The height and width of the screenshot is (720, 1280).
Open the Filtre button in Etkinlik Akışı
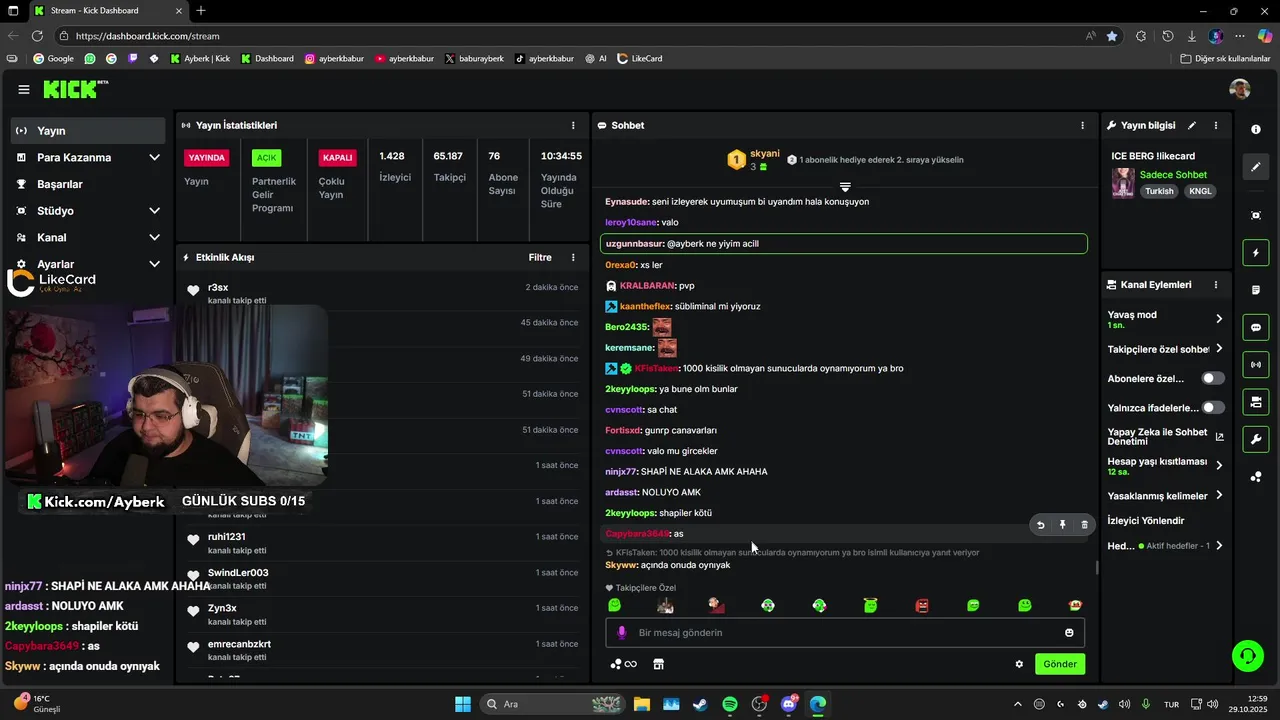(540, 258)
